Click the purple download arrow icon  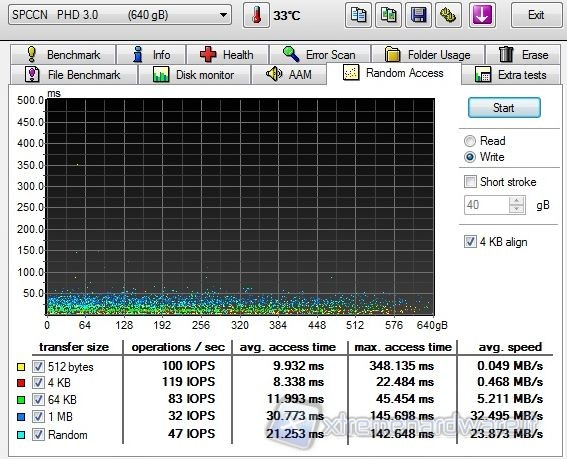tap(482, 15)
